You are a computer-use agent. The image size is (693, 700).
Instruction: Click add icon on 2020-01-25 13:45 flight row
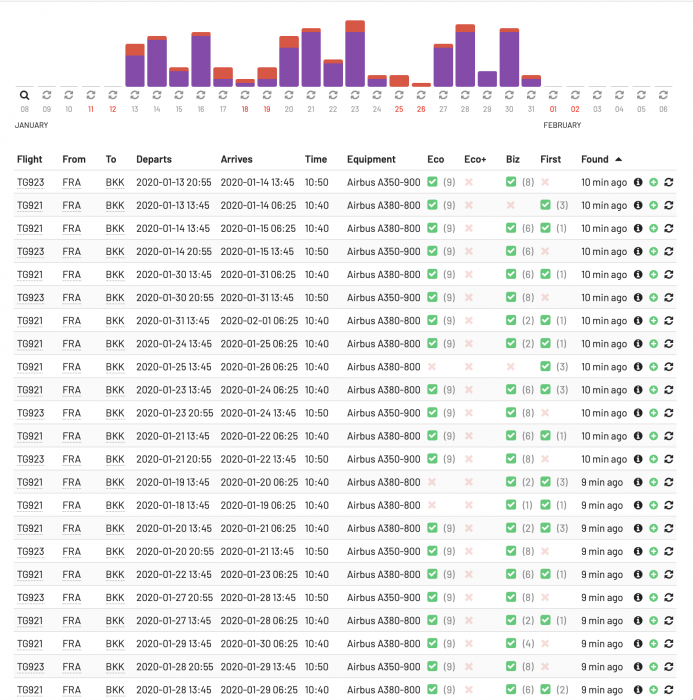point(653,367)
